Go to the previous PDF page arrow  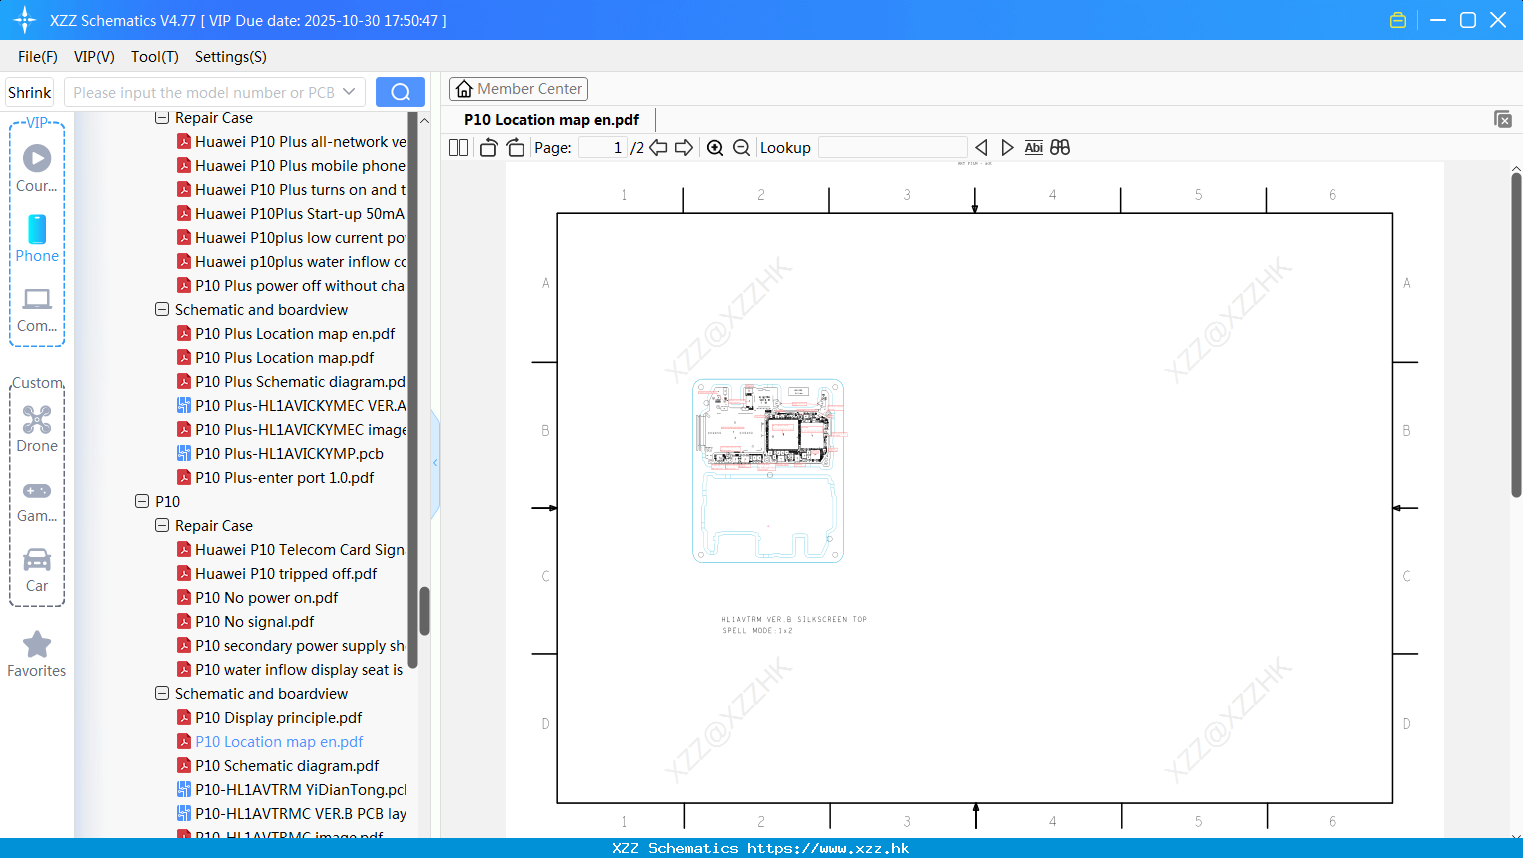point(658,147)
